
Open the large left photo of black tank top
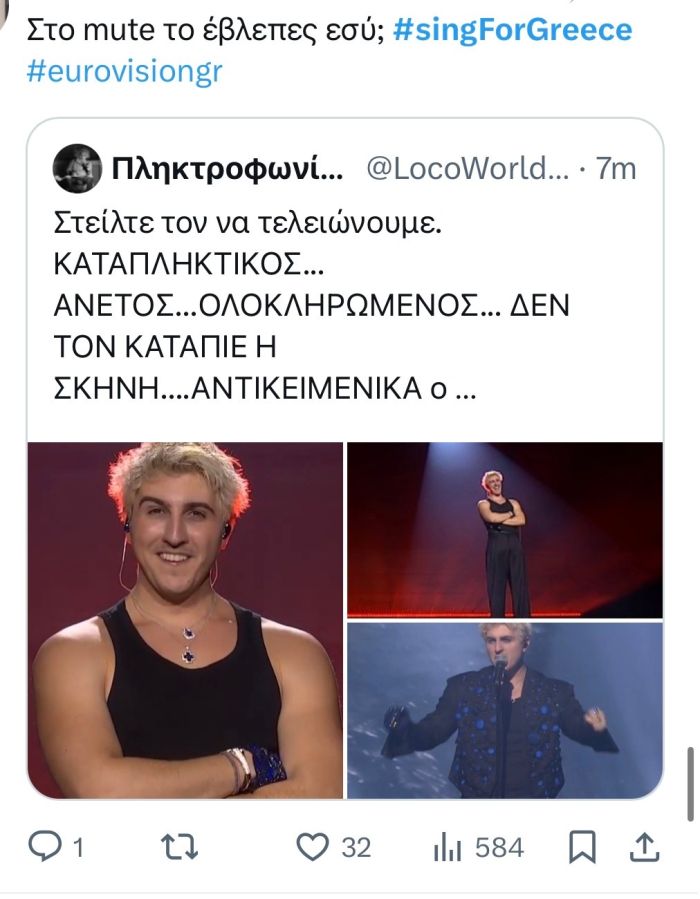[x=185, y=620]
